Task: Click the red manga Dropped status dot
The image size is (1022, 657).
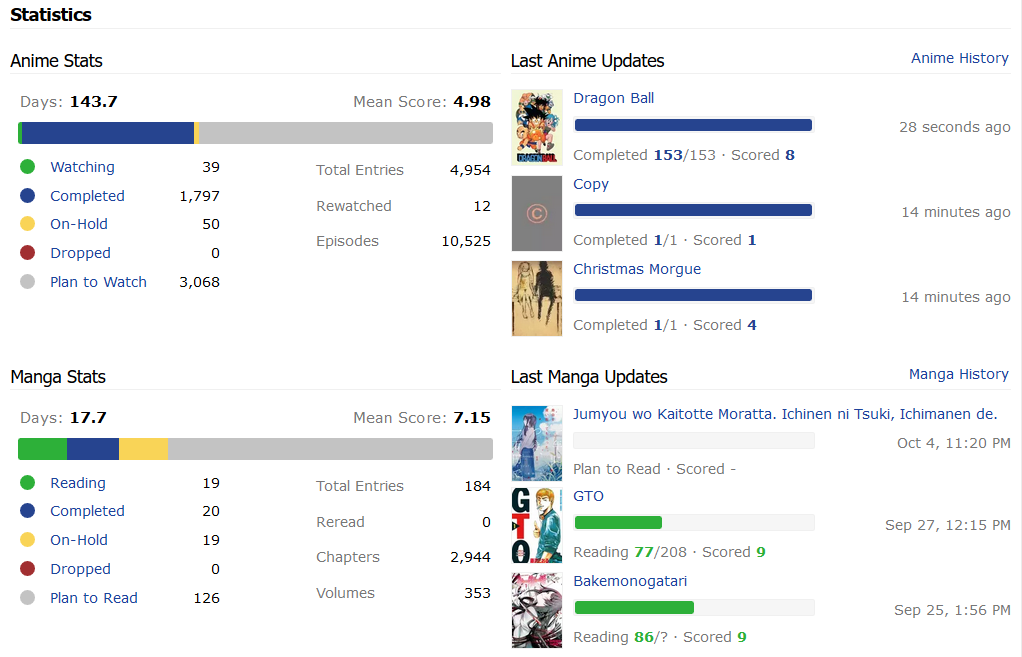Action: pos(27,568)
